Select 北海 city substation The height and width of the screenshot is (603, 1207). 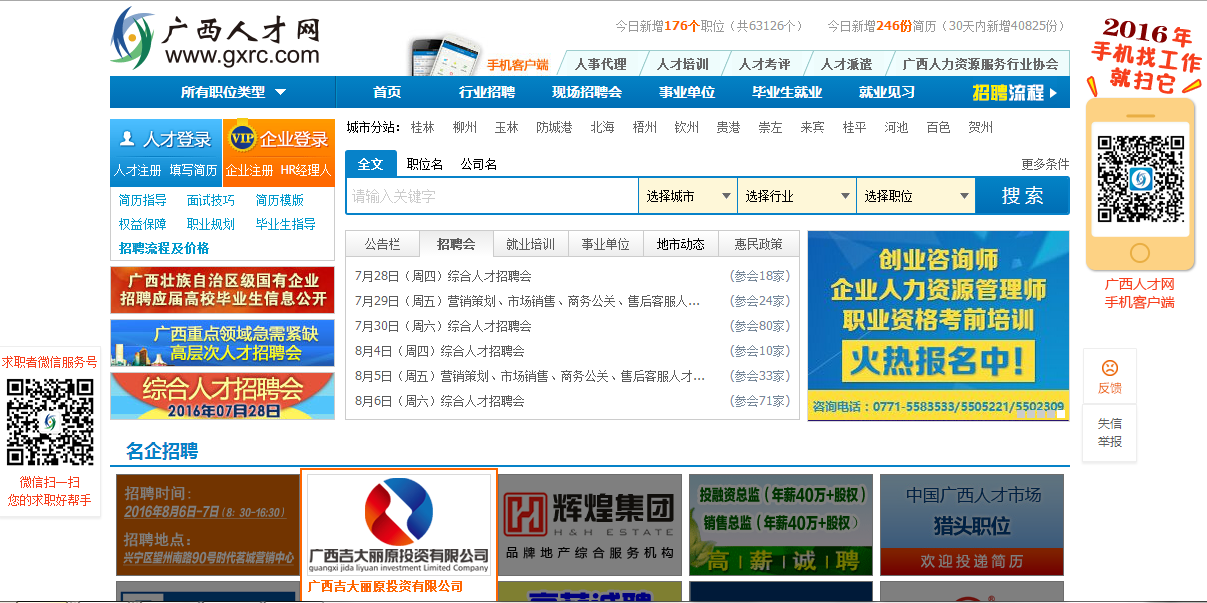(603, 128)
